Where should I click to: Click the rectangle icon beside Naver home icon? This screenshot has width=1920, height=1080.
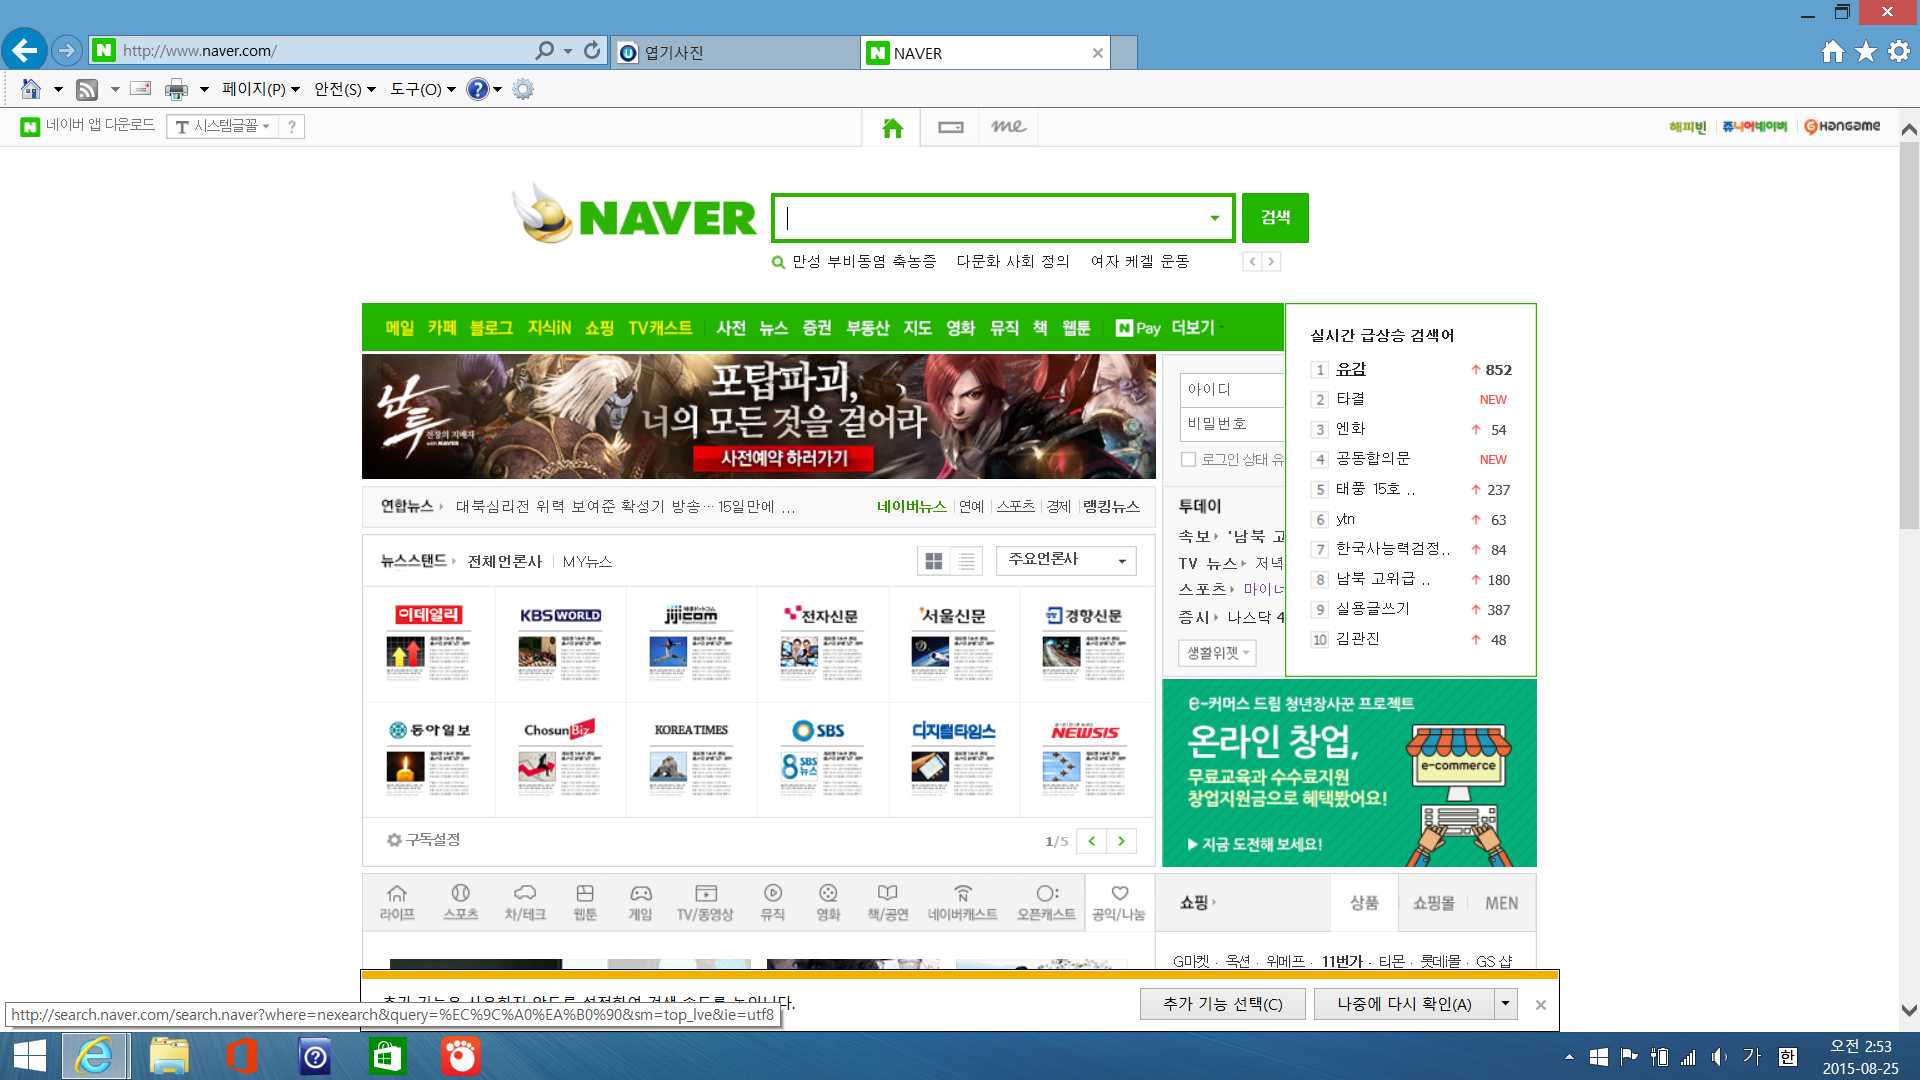(x=951, y=127)
